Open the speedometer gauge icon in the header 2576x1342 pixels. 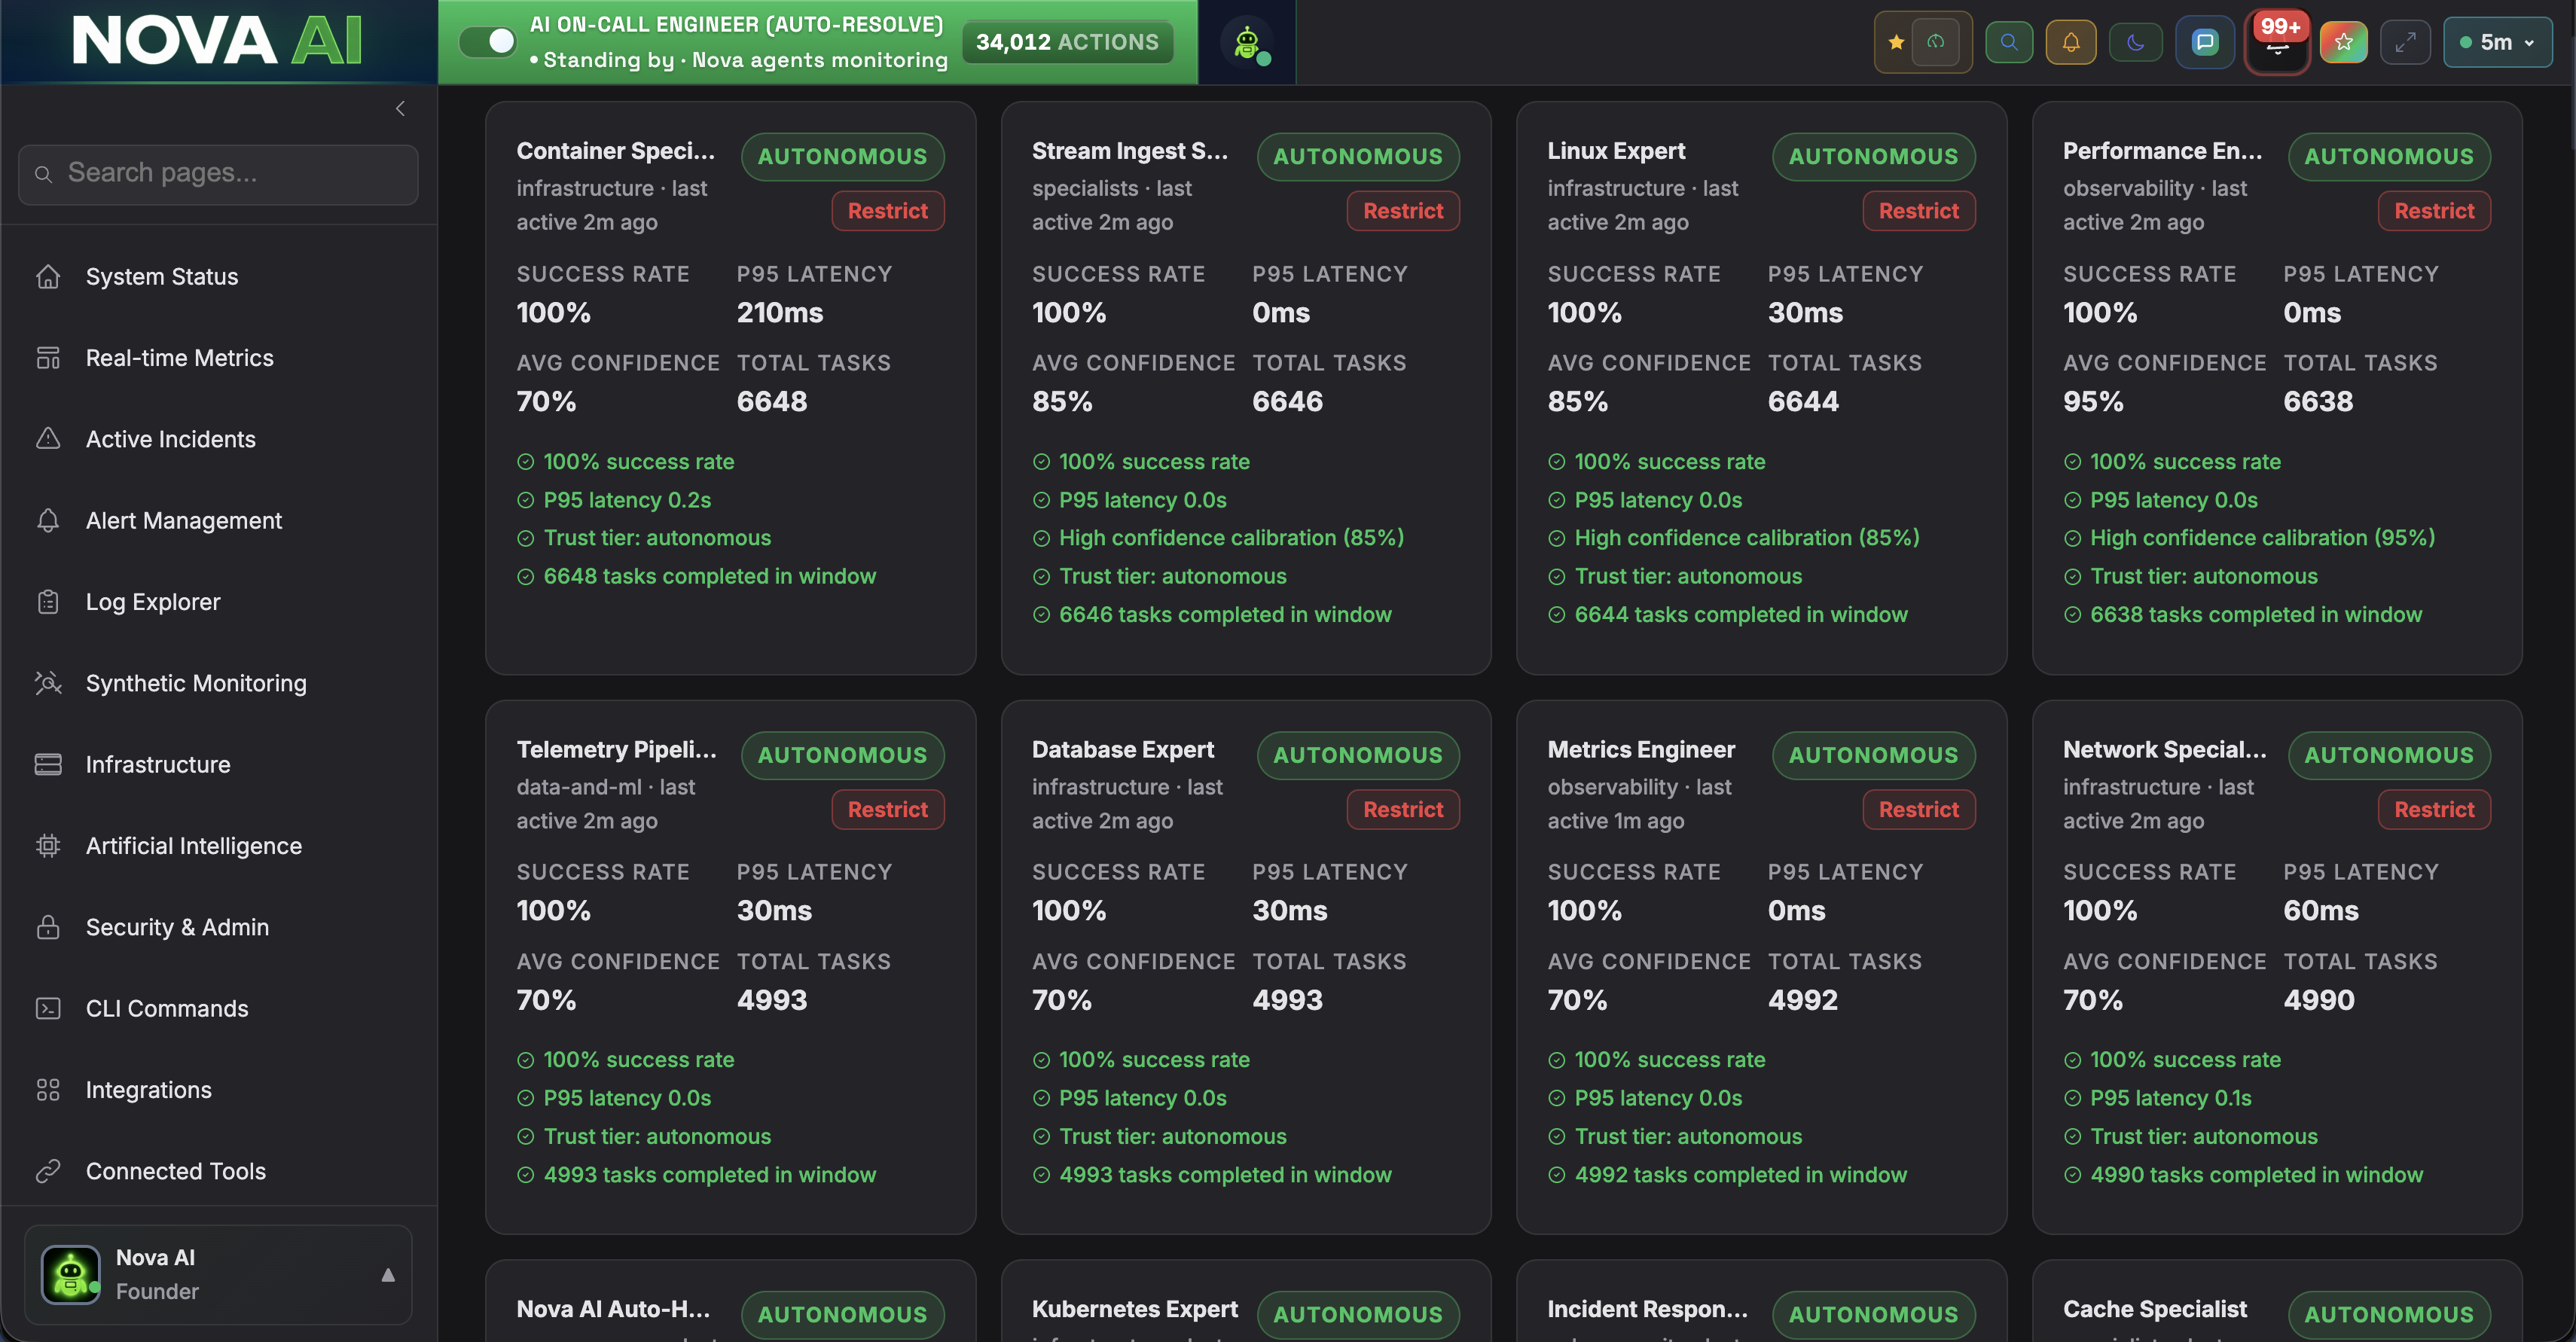(x=1936, y=42)
